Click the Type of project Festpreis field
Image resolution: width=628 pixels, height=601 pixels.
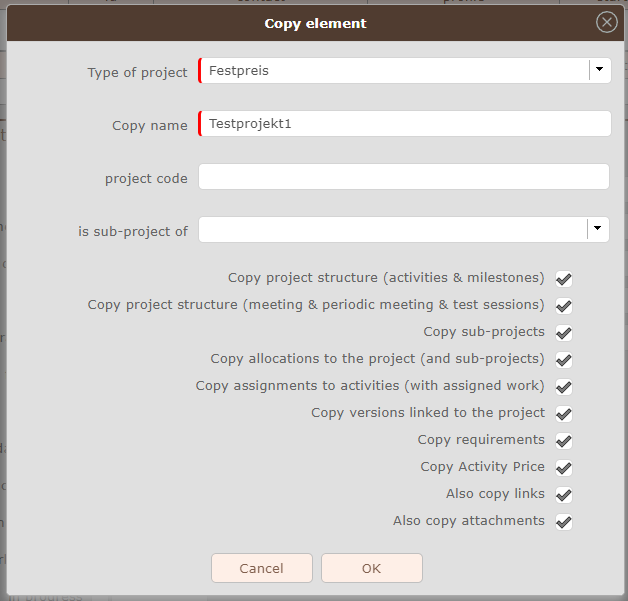pos(394,71)
